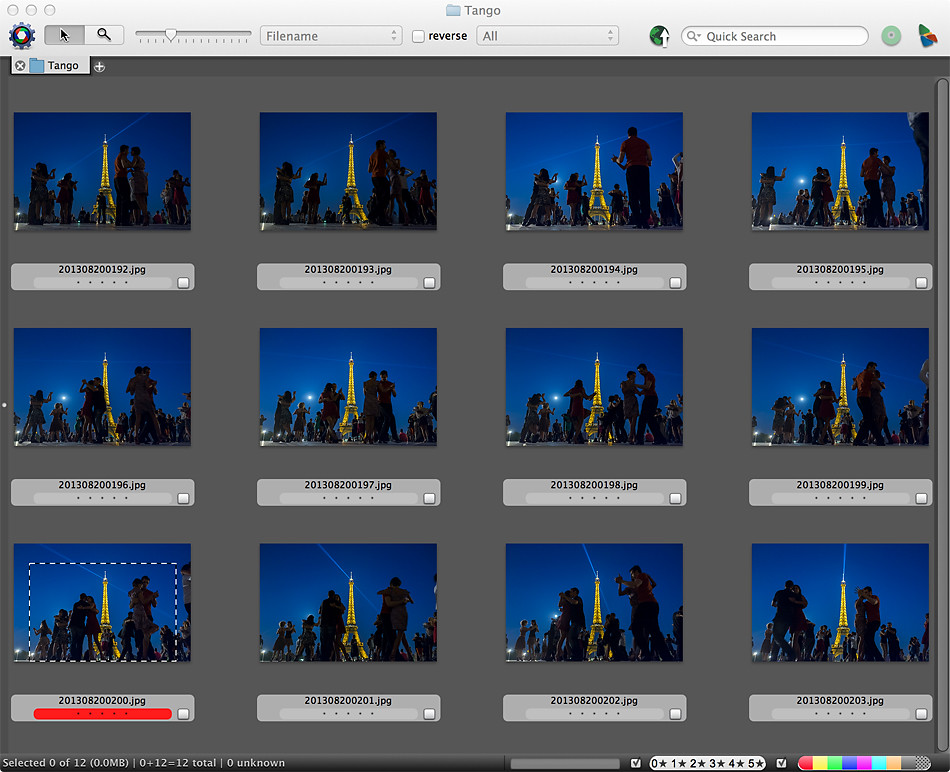Open the Quick Search magnifier options
The height and width of the screenshot is (772, 950).
tap(694, 36)
